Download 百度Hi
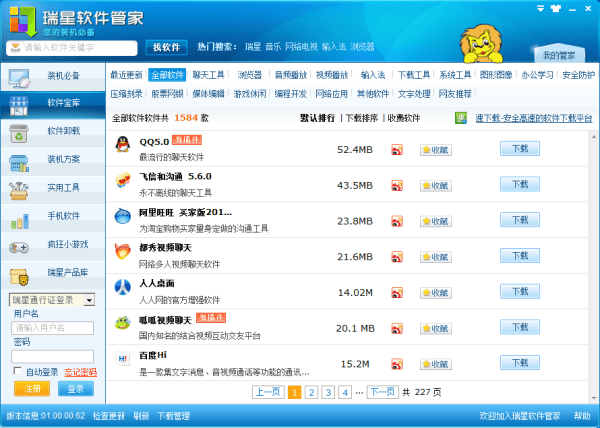This screenshot has height=428, width=600. pyautogui.click(x=520, y=363)
